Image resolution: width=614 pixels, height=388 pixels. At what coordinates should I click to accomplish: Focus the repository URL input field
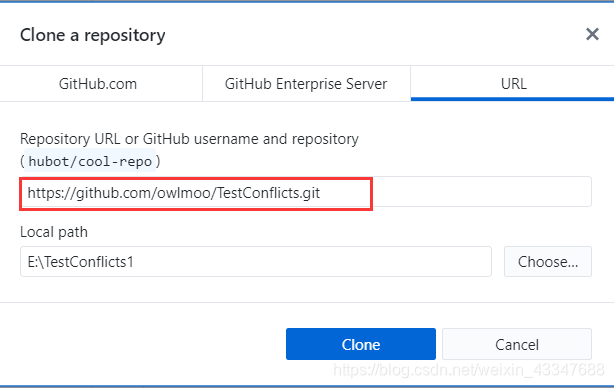tap(306, 192)
